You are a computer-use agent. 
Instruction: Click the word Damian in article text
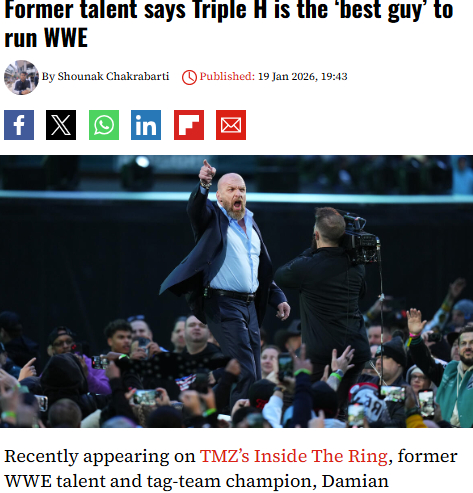pyautogui.click(x=355, y=481)
